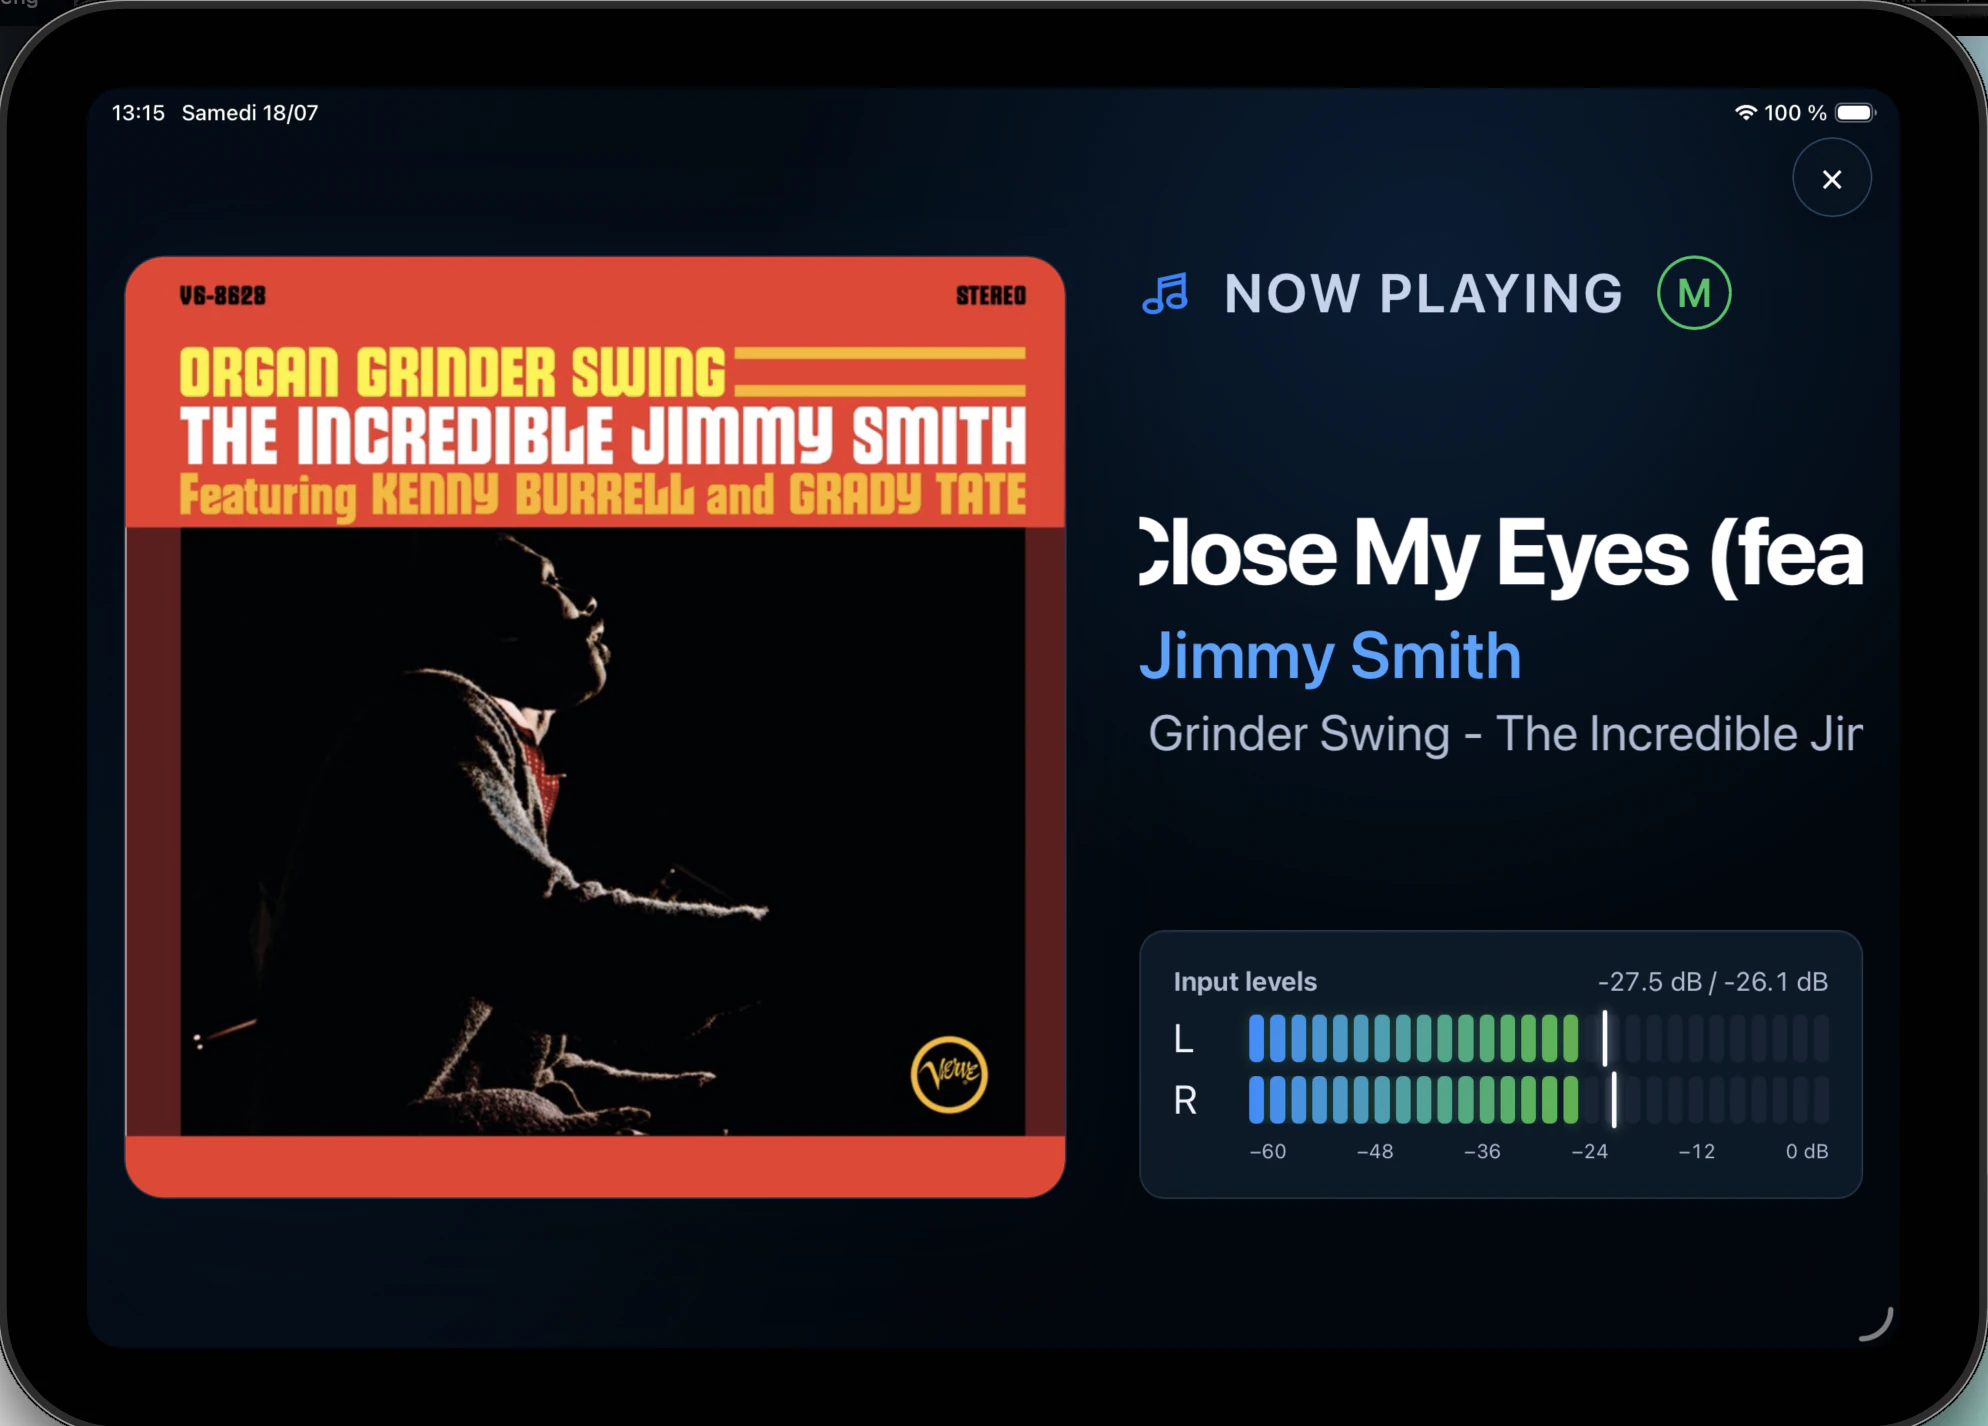Tap the Wi-Fi status icon
This screenshot has width=1988, height=1426.
click(x=1745, y=113)
